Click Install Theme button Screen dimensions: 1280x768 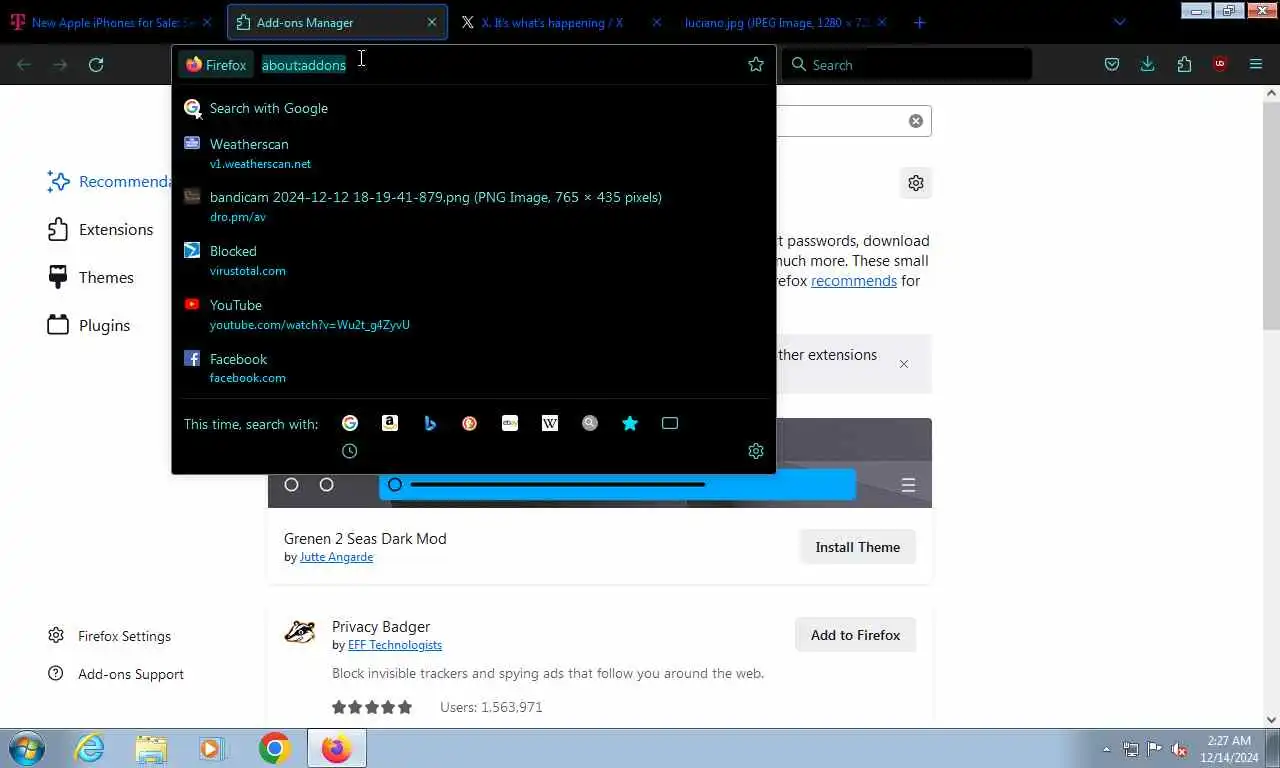click(857, 547)
